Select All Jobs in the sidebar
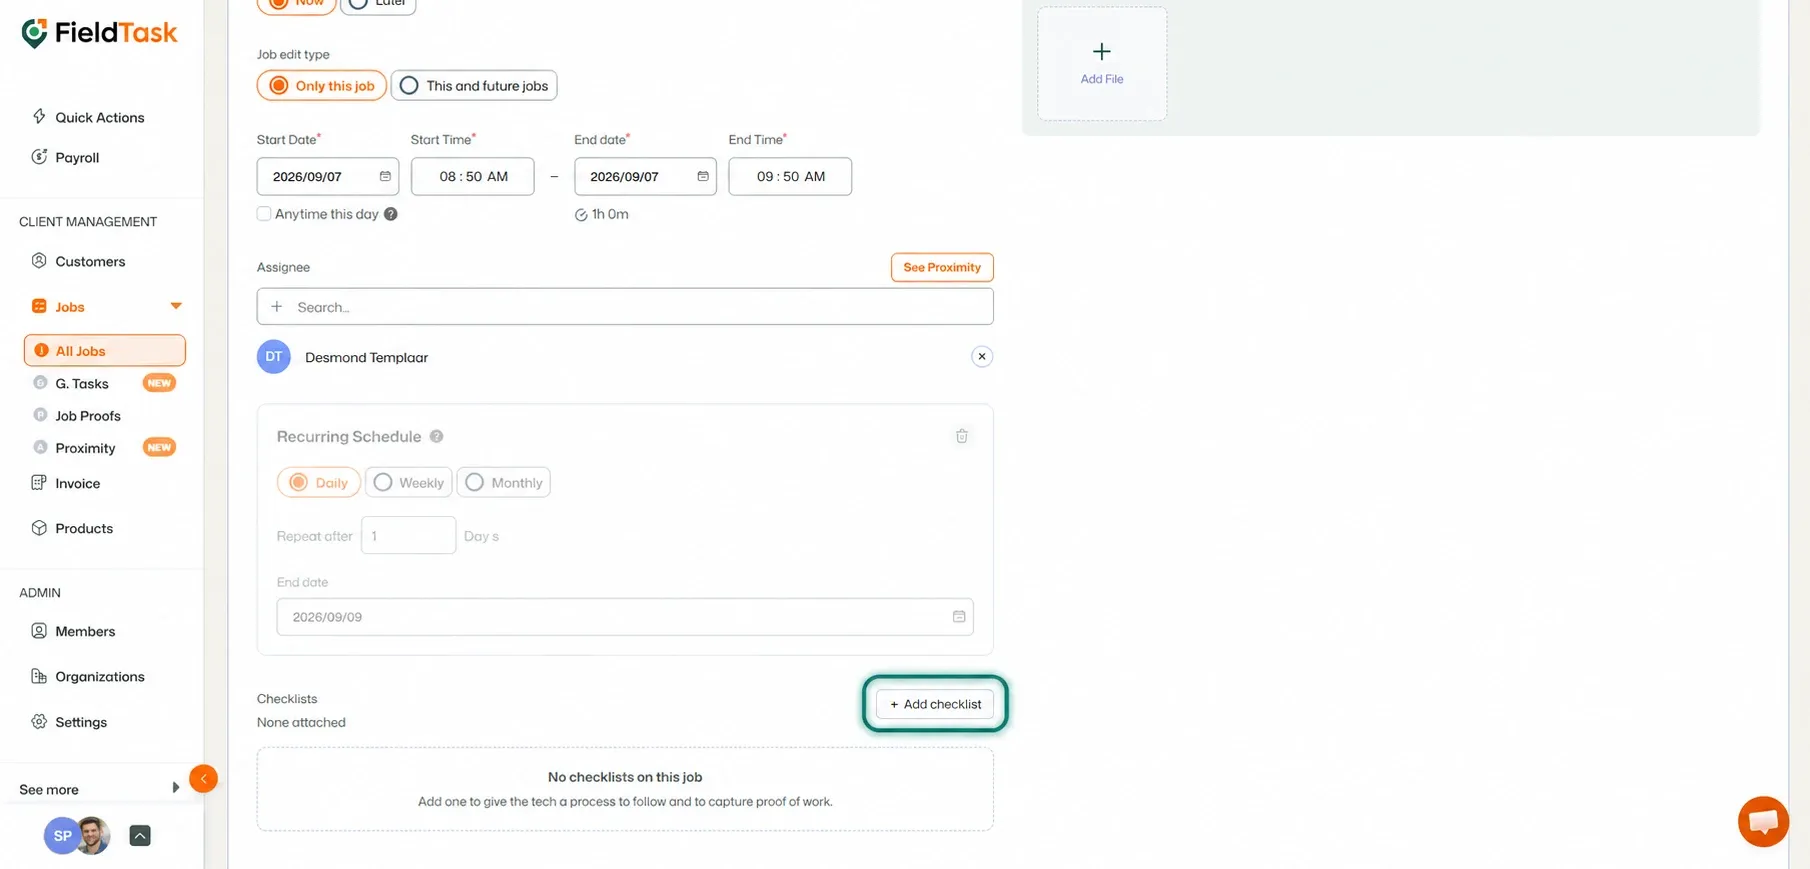The width and height of the screenshot is (1810, 869). pyautogui.click(x=104, y=350)
